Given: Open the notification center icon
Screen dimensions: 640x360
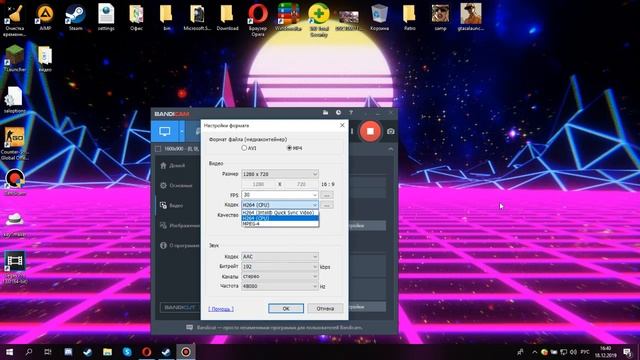Looking at the screenshot, I should [x=627, y=352].
